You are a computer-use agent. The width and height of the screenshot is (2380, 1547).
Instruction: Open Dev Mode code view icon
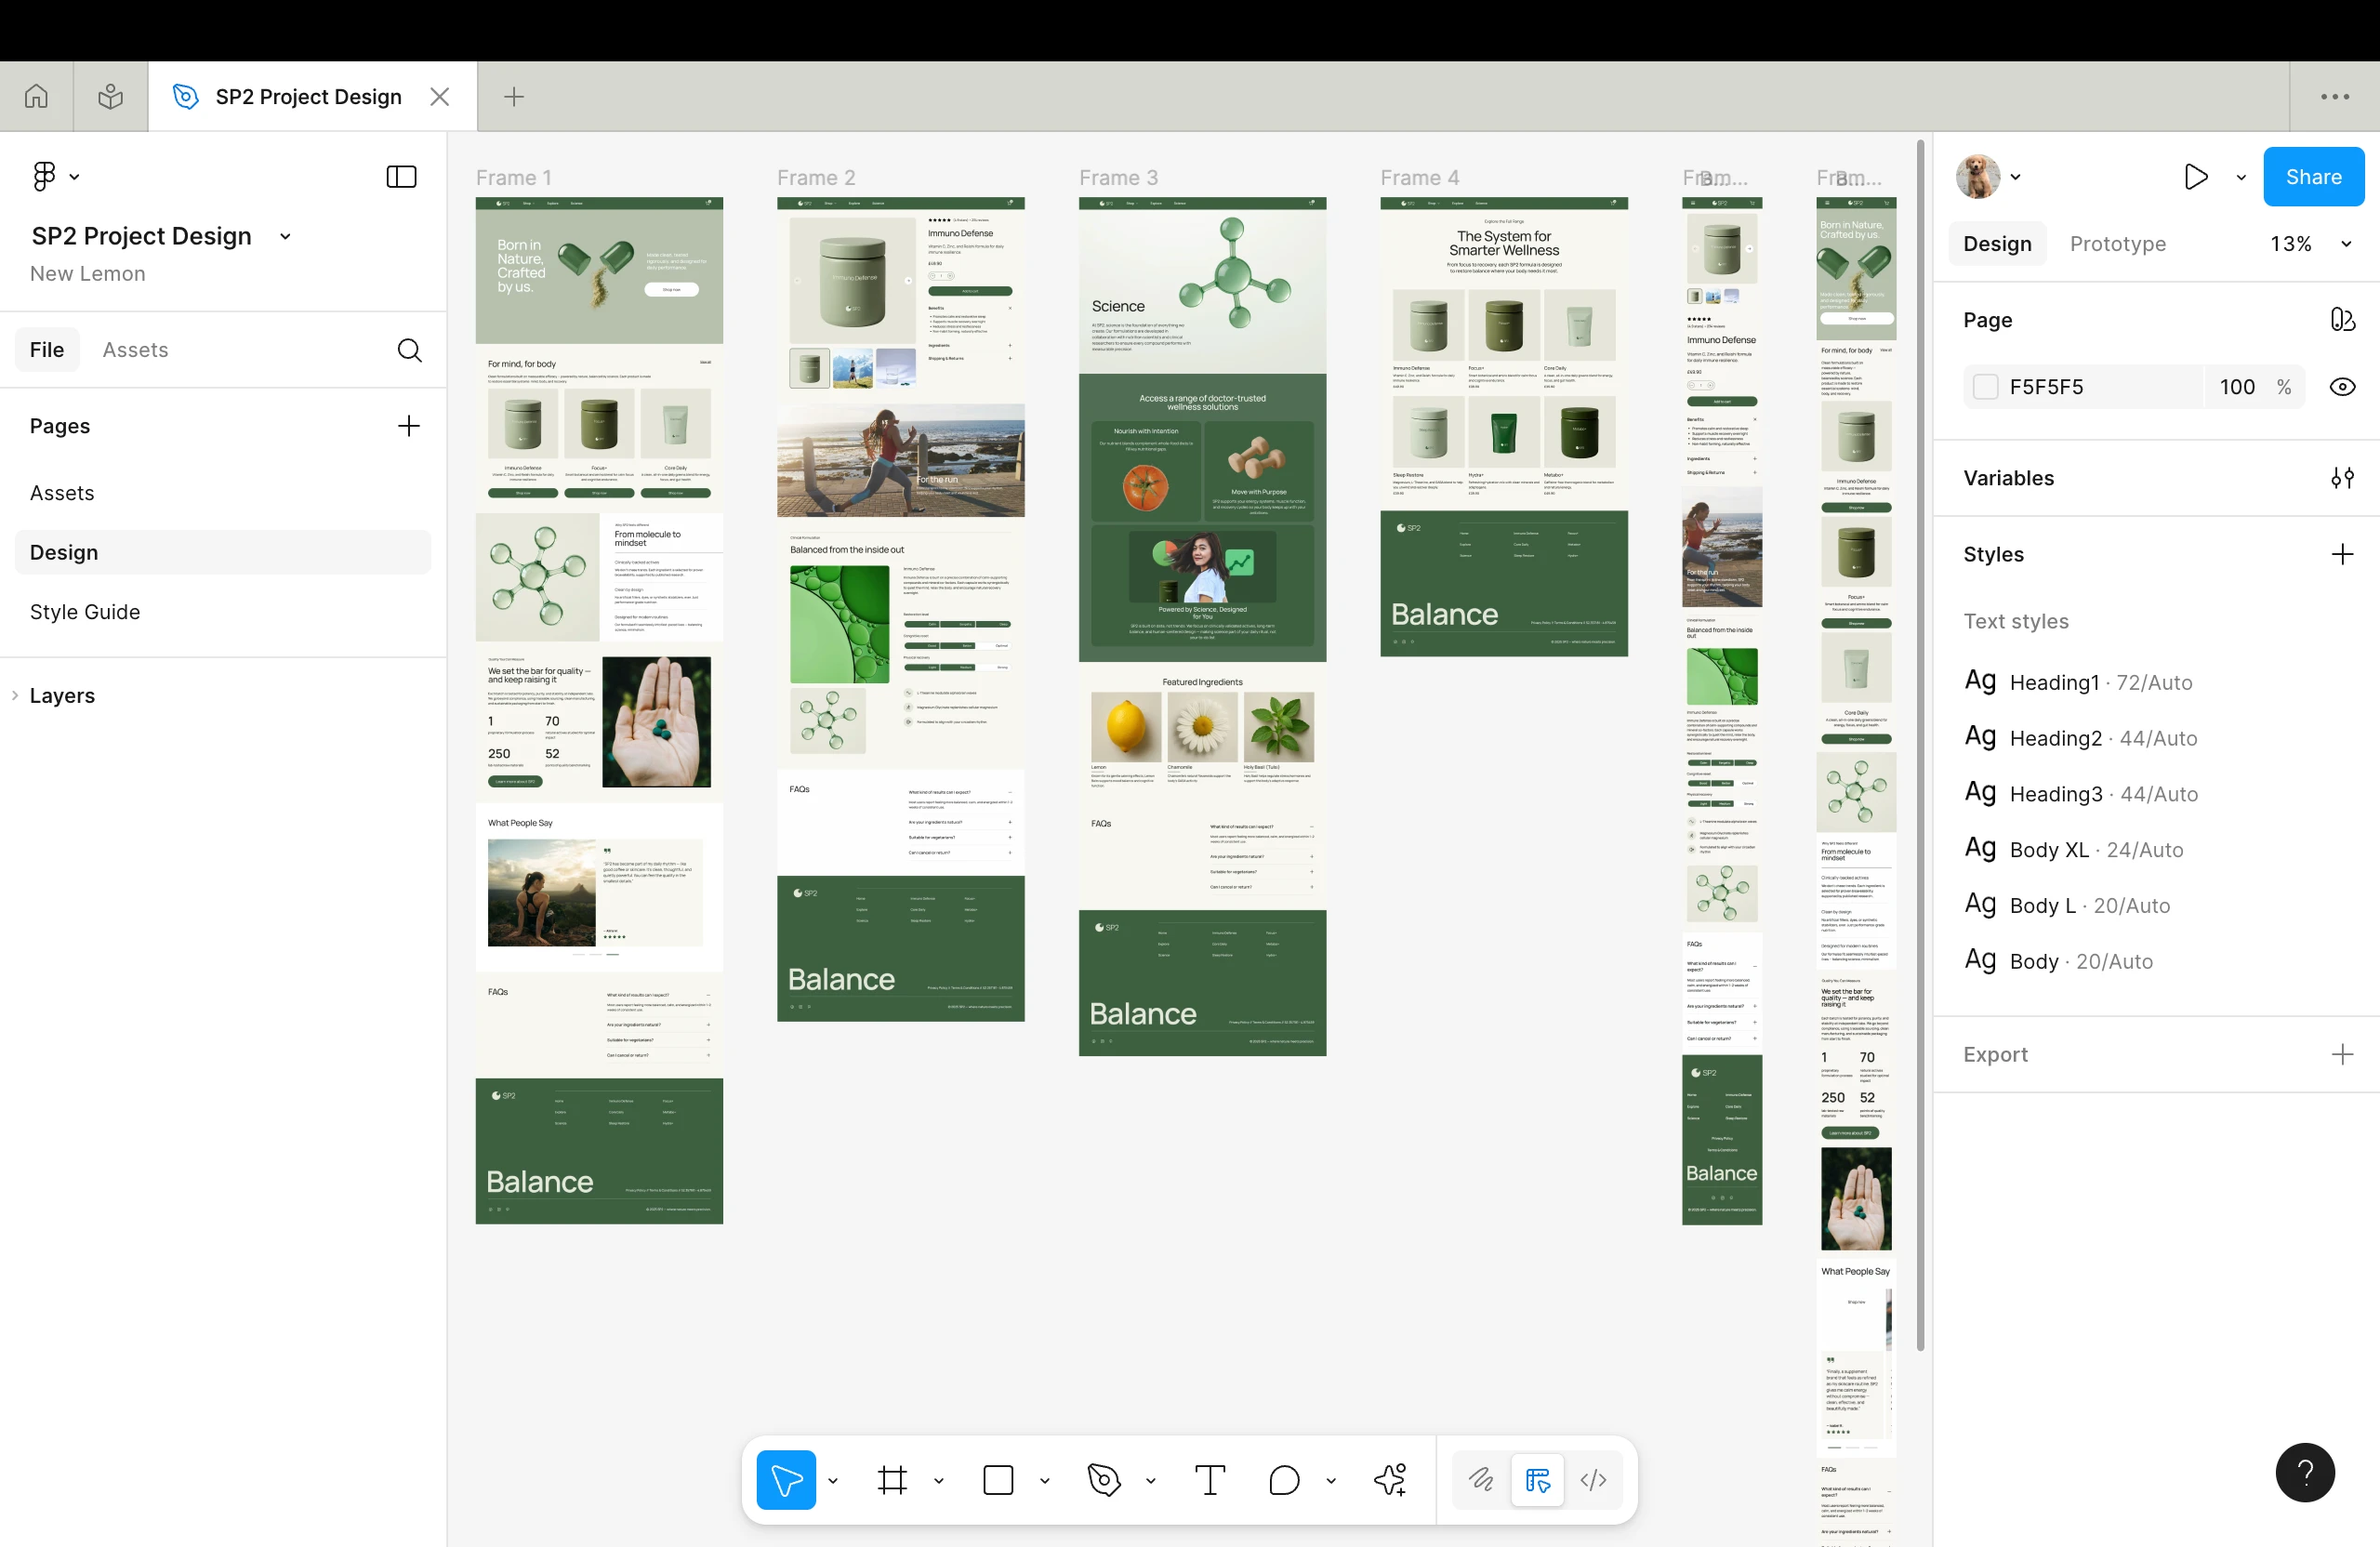coord(1593,1480)
